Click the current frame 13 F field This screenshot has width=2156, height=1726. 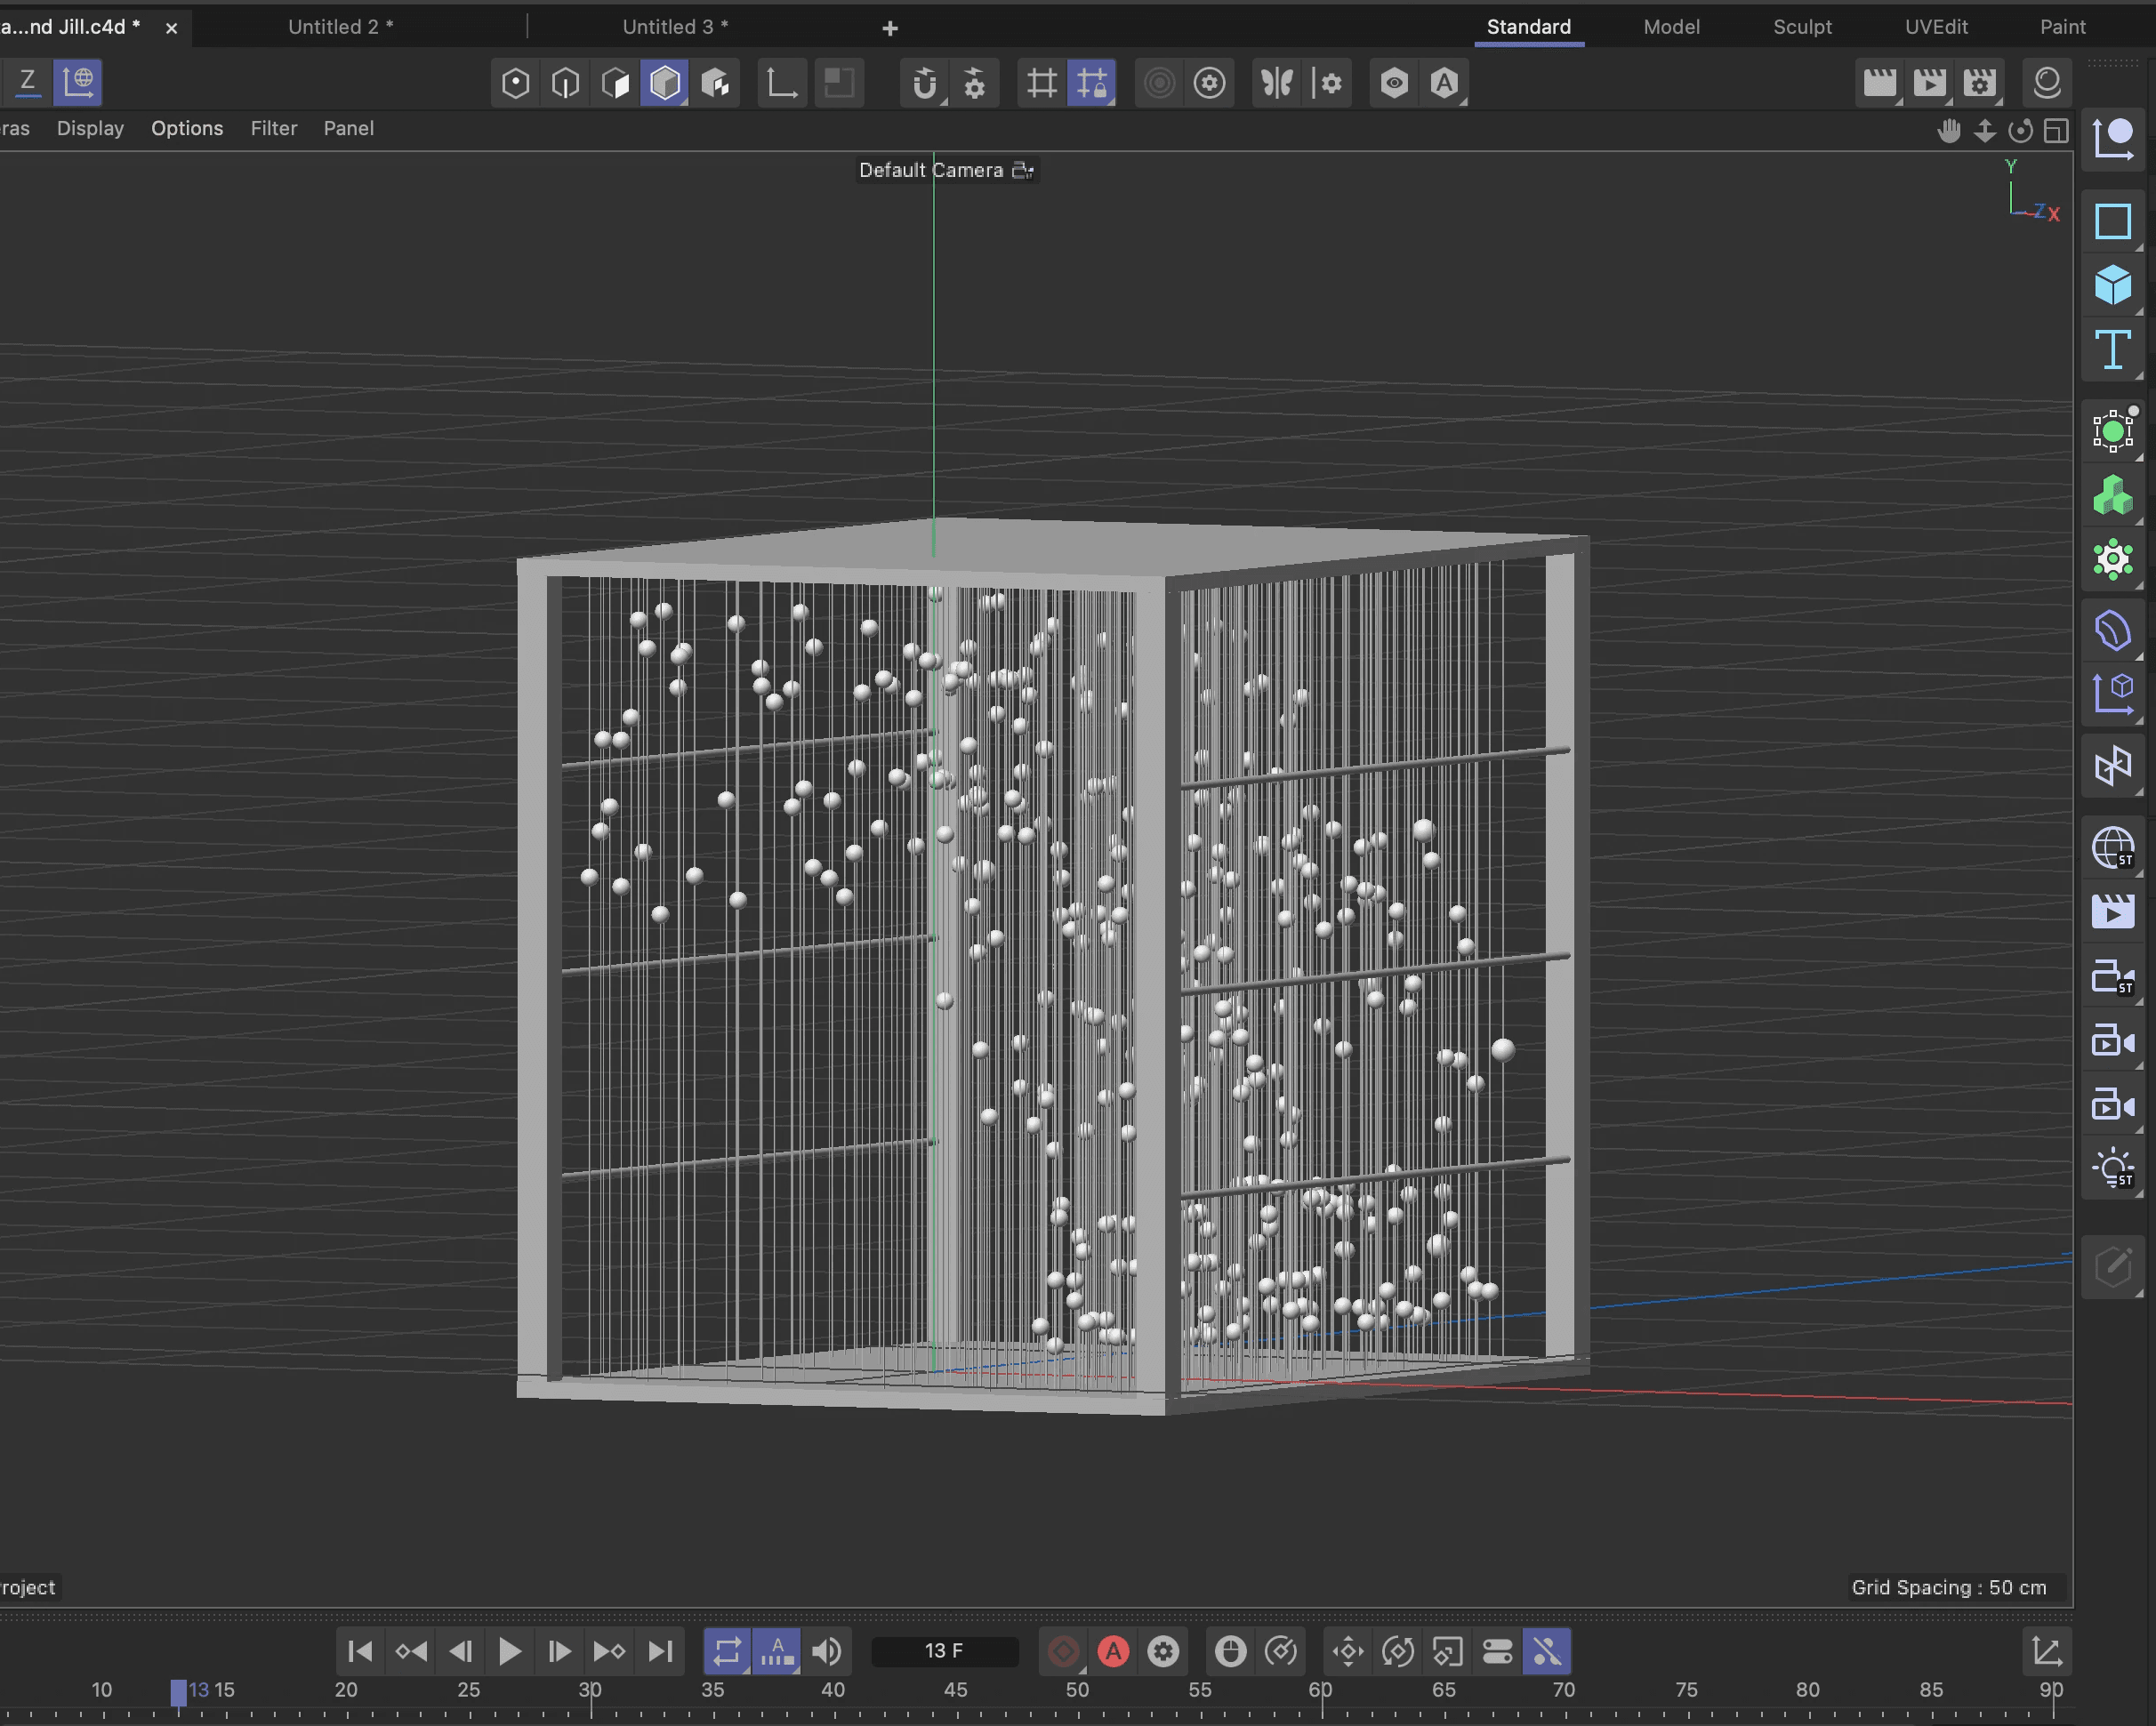[x=944, y=1651]
